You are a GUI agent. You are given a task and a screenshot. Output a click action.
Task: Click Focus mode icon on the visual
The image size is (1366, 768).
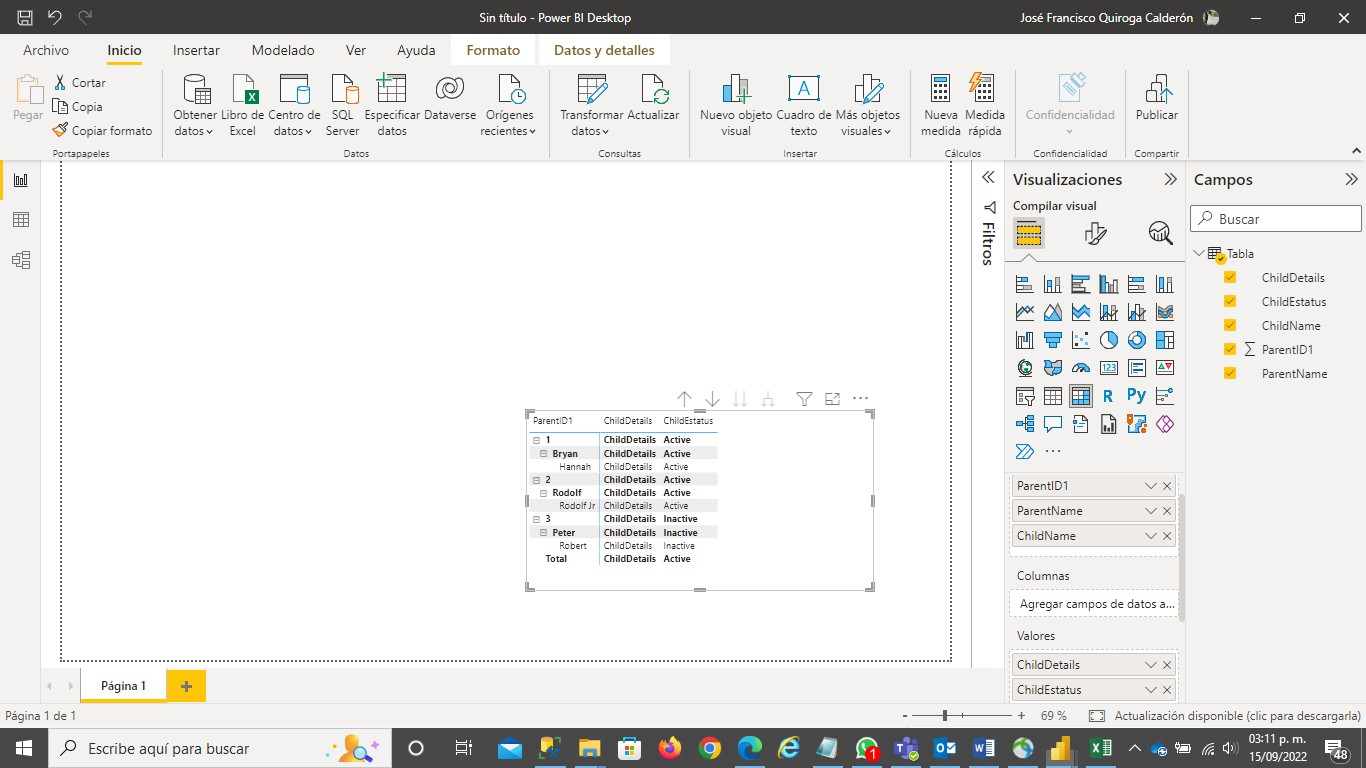[x=832, y=399]
